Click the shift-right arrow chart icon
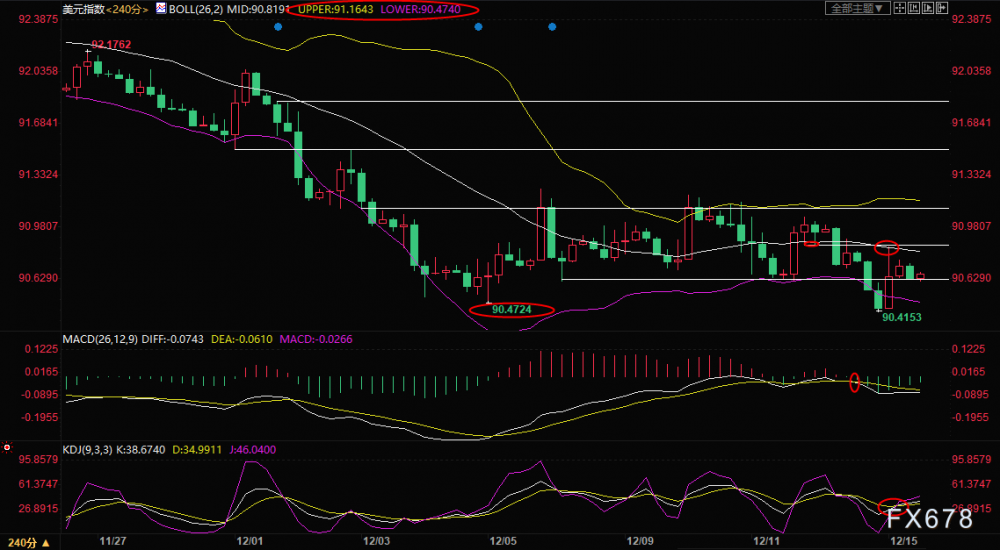The image size is (1000, 550). point(942,8)
